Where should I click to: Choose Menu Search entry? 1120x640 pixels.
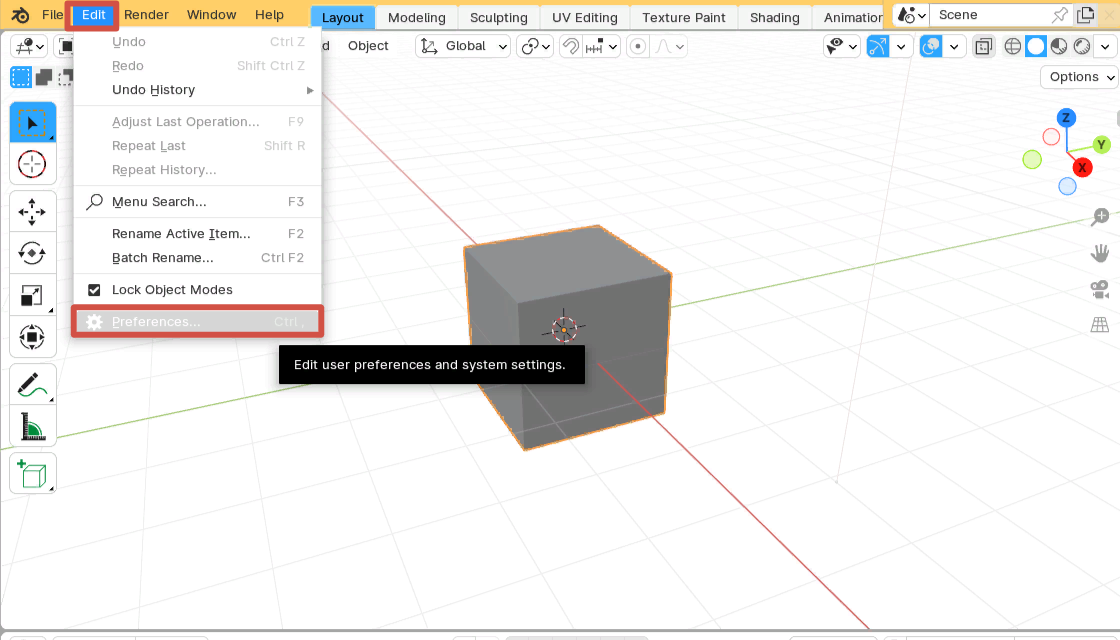pyautogui.click(x=198, y=202)
